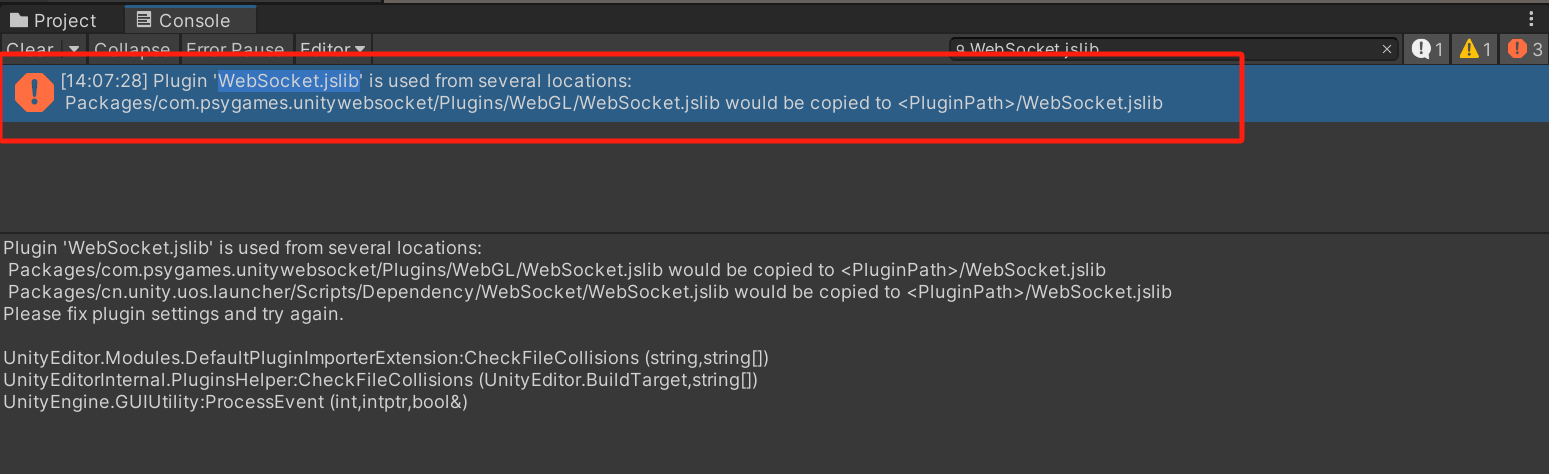1549x474 pixels.
Task: Toggle Collapse mode for console logs
Action: click(x=132, y=49)
